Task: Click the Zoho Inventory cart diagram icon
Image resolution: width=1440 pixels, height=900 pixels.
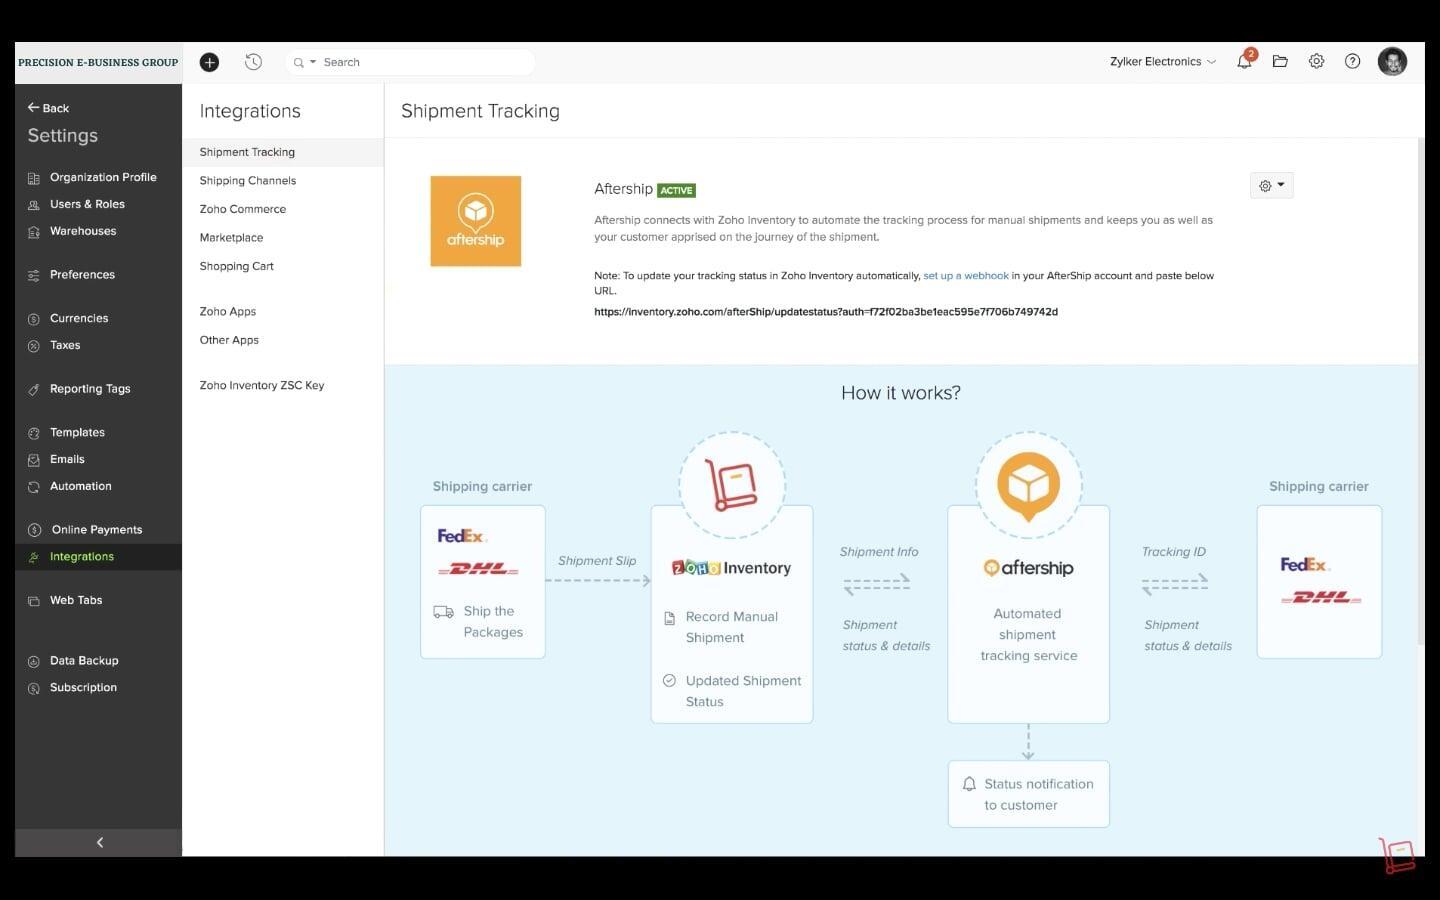Action: [x=731, y=485]
